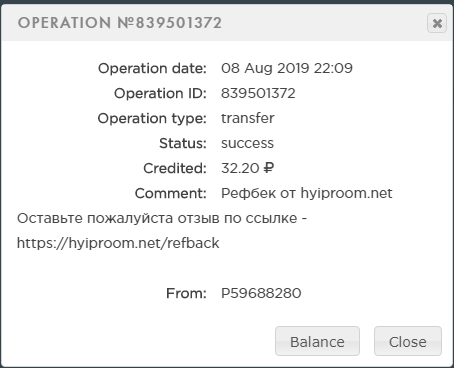Viewport: 454px width, 368px height.
Task: Click the Comment label
Action: pyautogui.click(x=171, y=193)
